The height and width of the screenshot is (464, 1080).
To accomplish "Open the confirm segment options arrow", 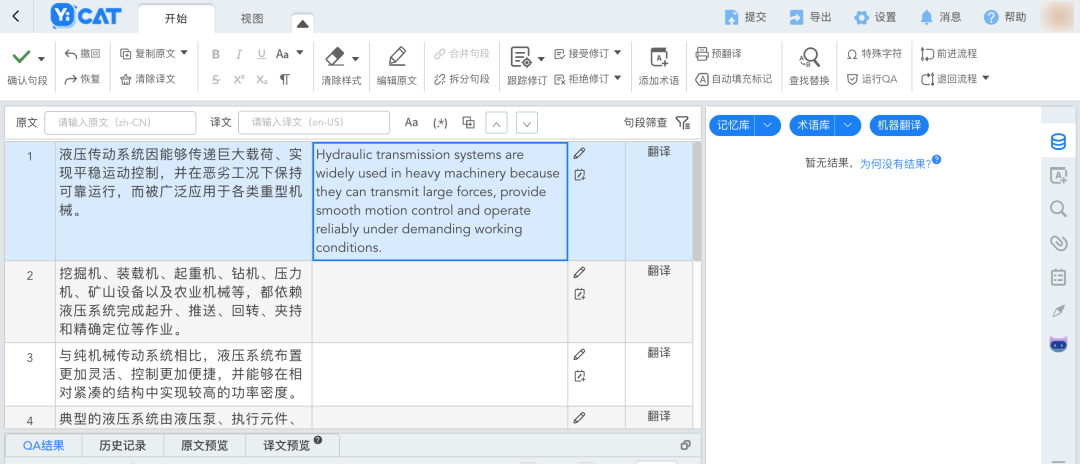I will pos(41,59).
